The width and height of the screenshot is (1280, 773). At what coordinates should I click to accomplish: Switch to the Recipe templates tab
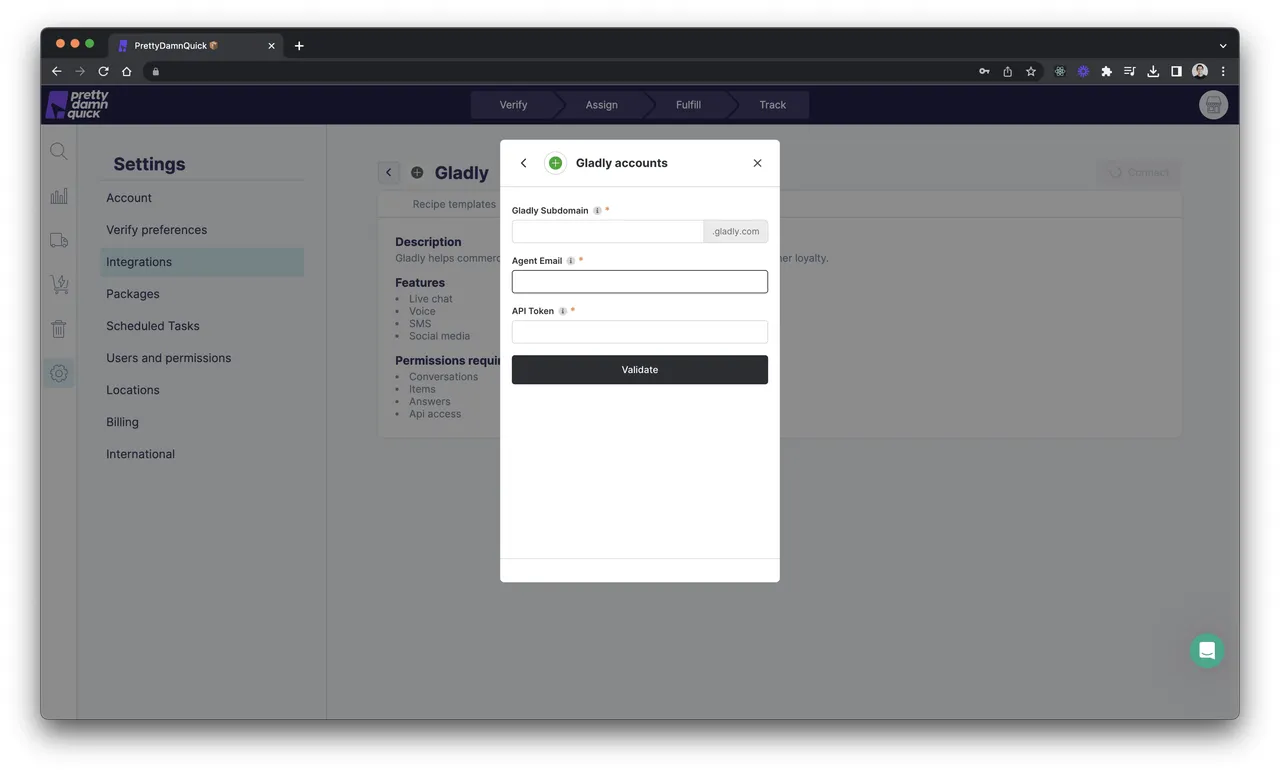point(454,204)
